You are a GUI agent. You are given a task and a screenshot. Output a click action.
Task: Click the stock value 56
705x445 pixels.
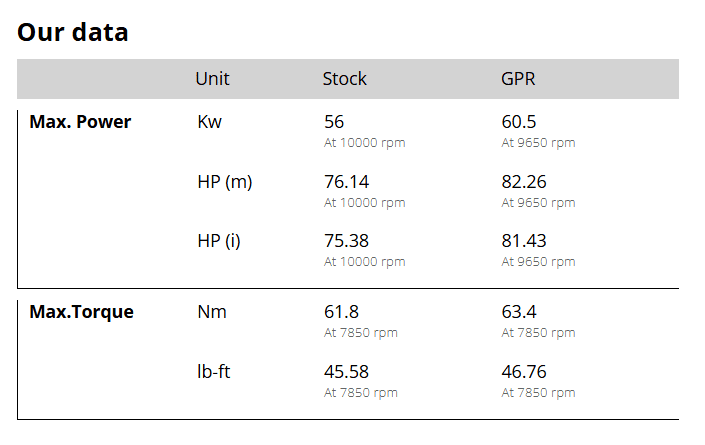click(x=334, y=122)
